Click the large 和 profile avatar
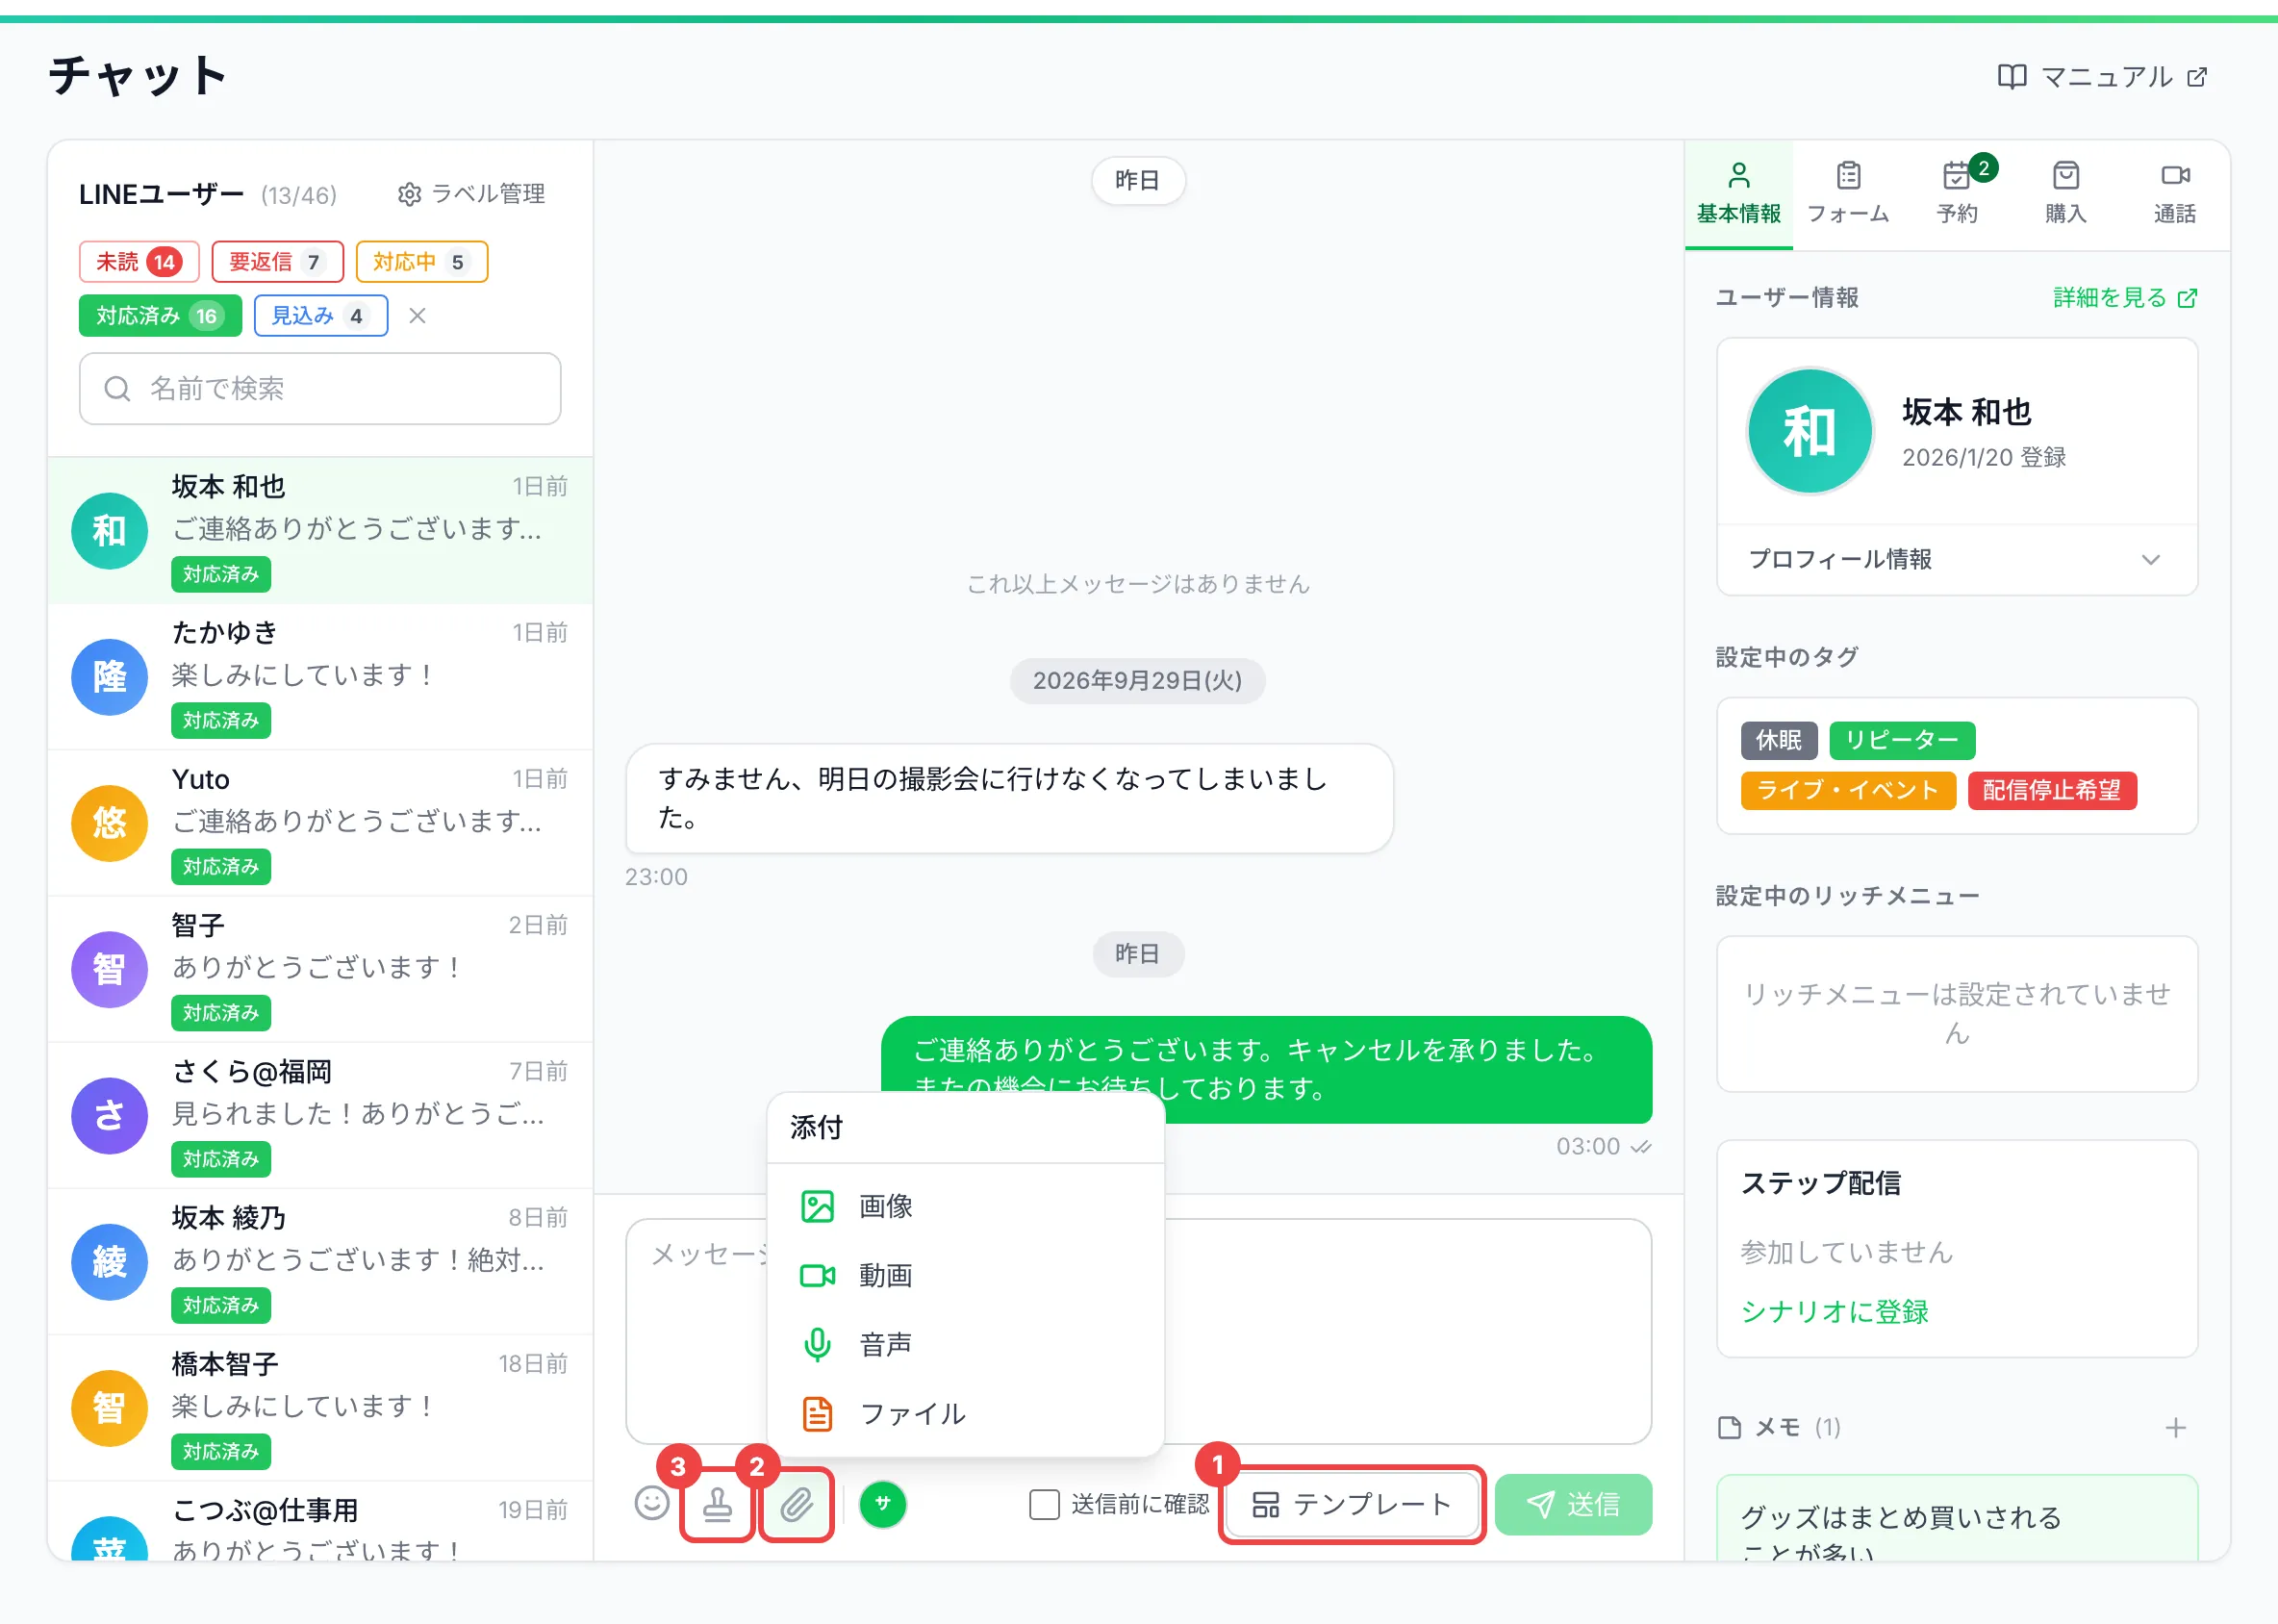The width and height of the screenshot is (2278, 1624). click(1809, 431)
